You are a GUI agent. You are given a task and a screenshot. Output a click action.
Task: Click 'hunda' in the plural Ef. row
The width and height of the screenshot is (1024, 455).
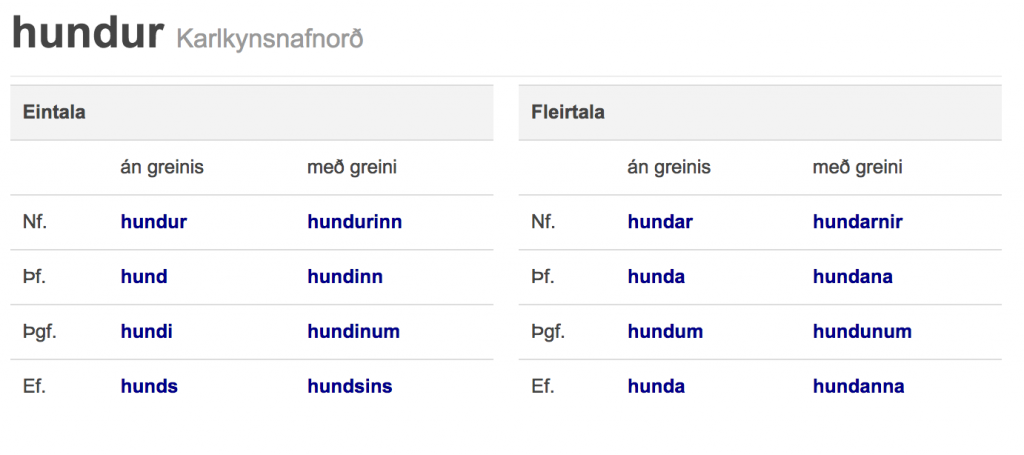pyautogui.click(x=656, y=387)
